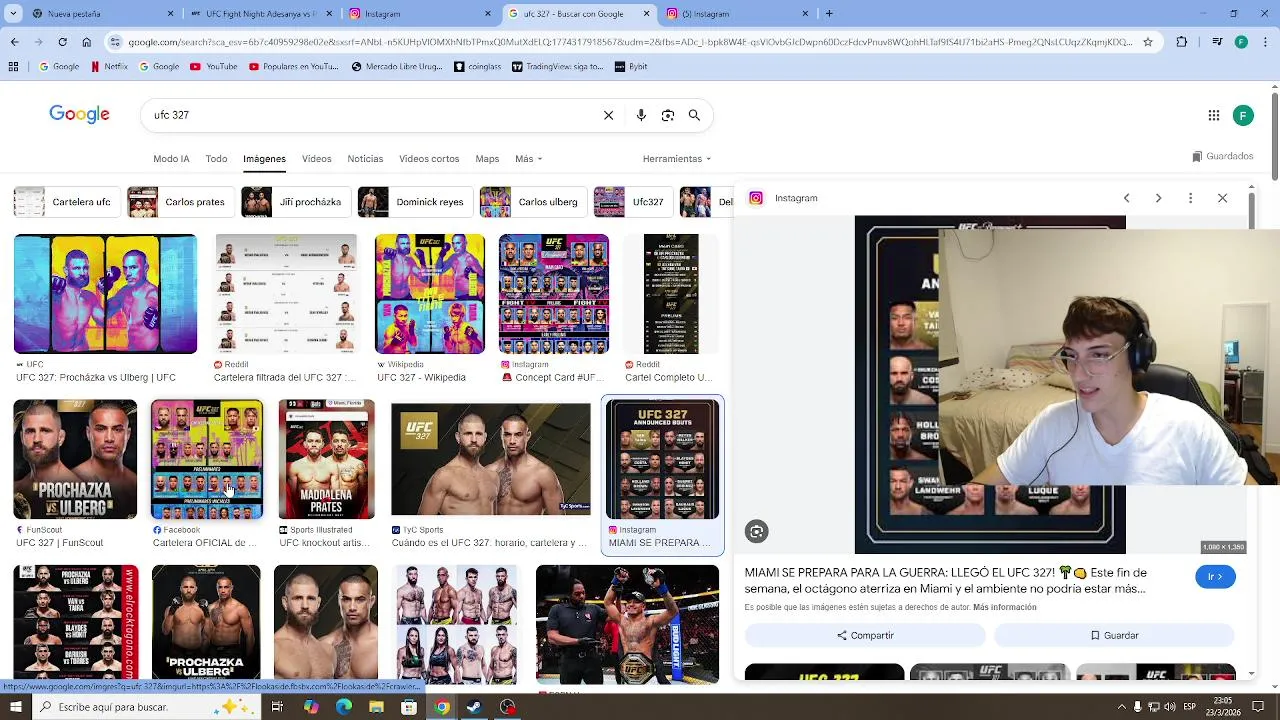Switch to the (5) Instagram browser tab
The height and width of the screenshot is (720, 1280).
click(x=738, y=14)
